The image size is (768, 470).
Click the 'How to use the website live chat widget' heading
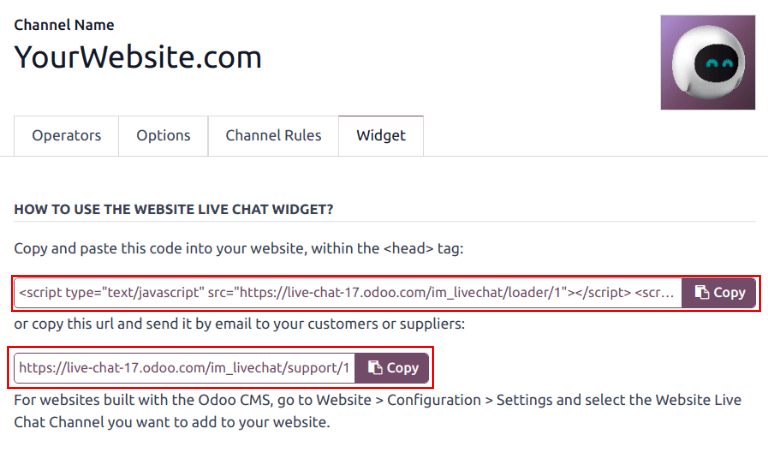click(x=173, y=209)
